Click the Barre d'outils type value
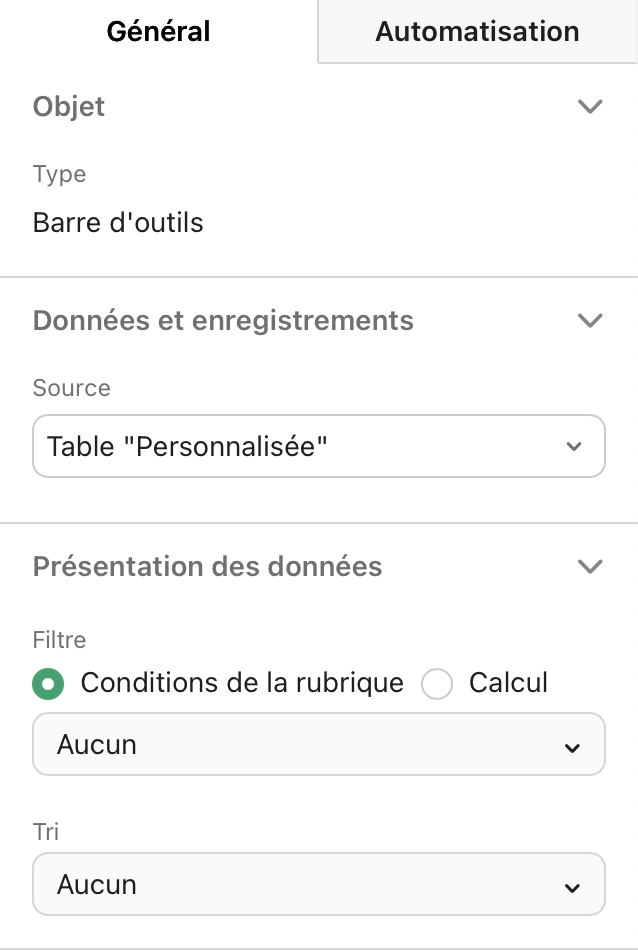This screenshot has height=950, width=638. coord(118,222)
